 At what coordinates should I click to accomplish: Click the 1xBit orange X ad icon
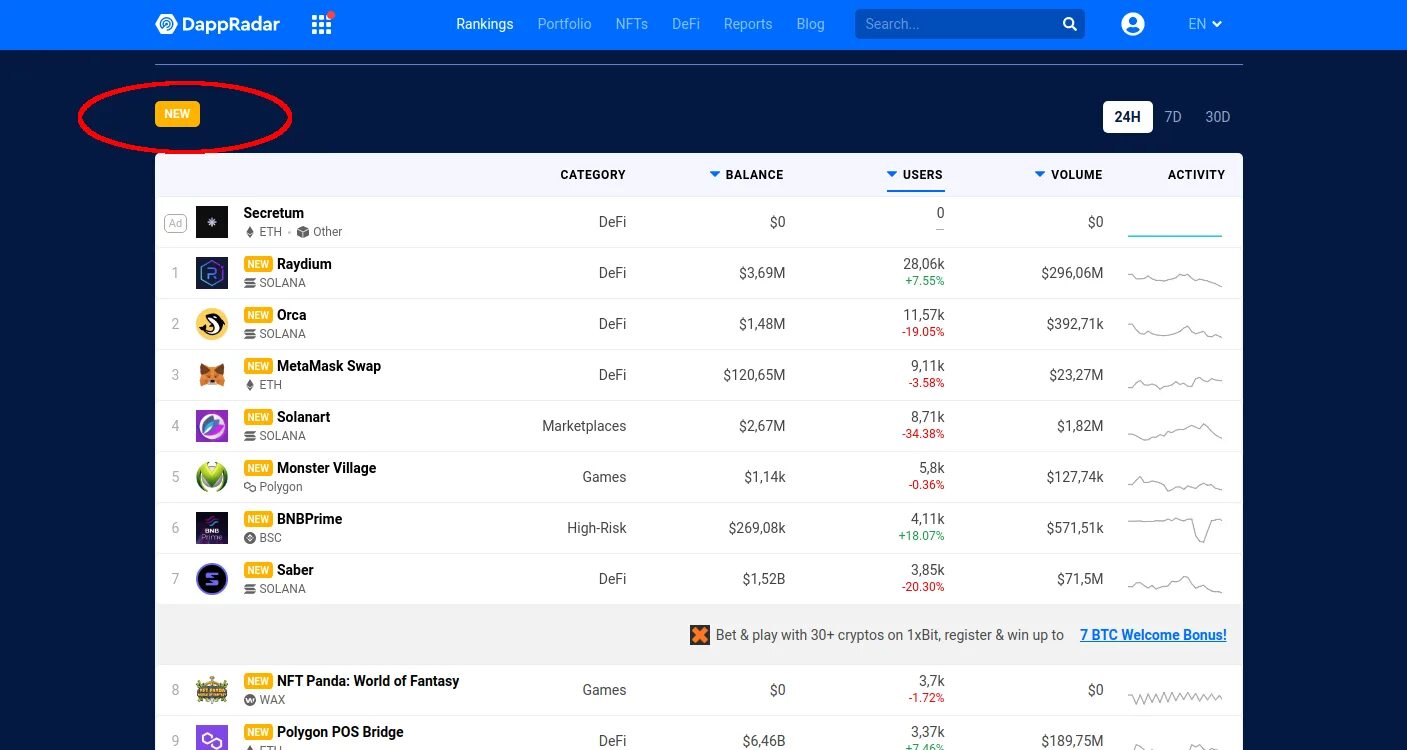click(700, 635)
